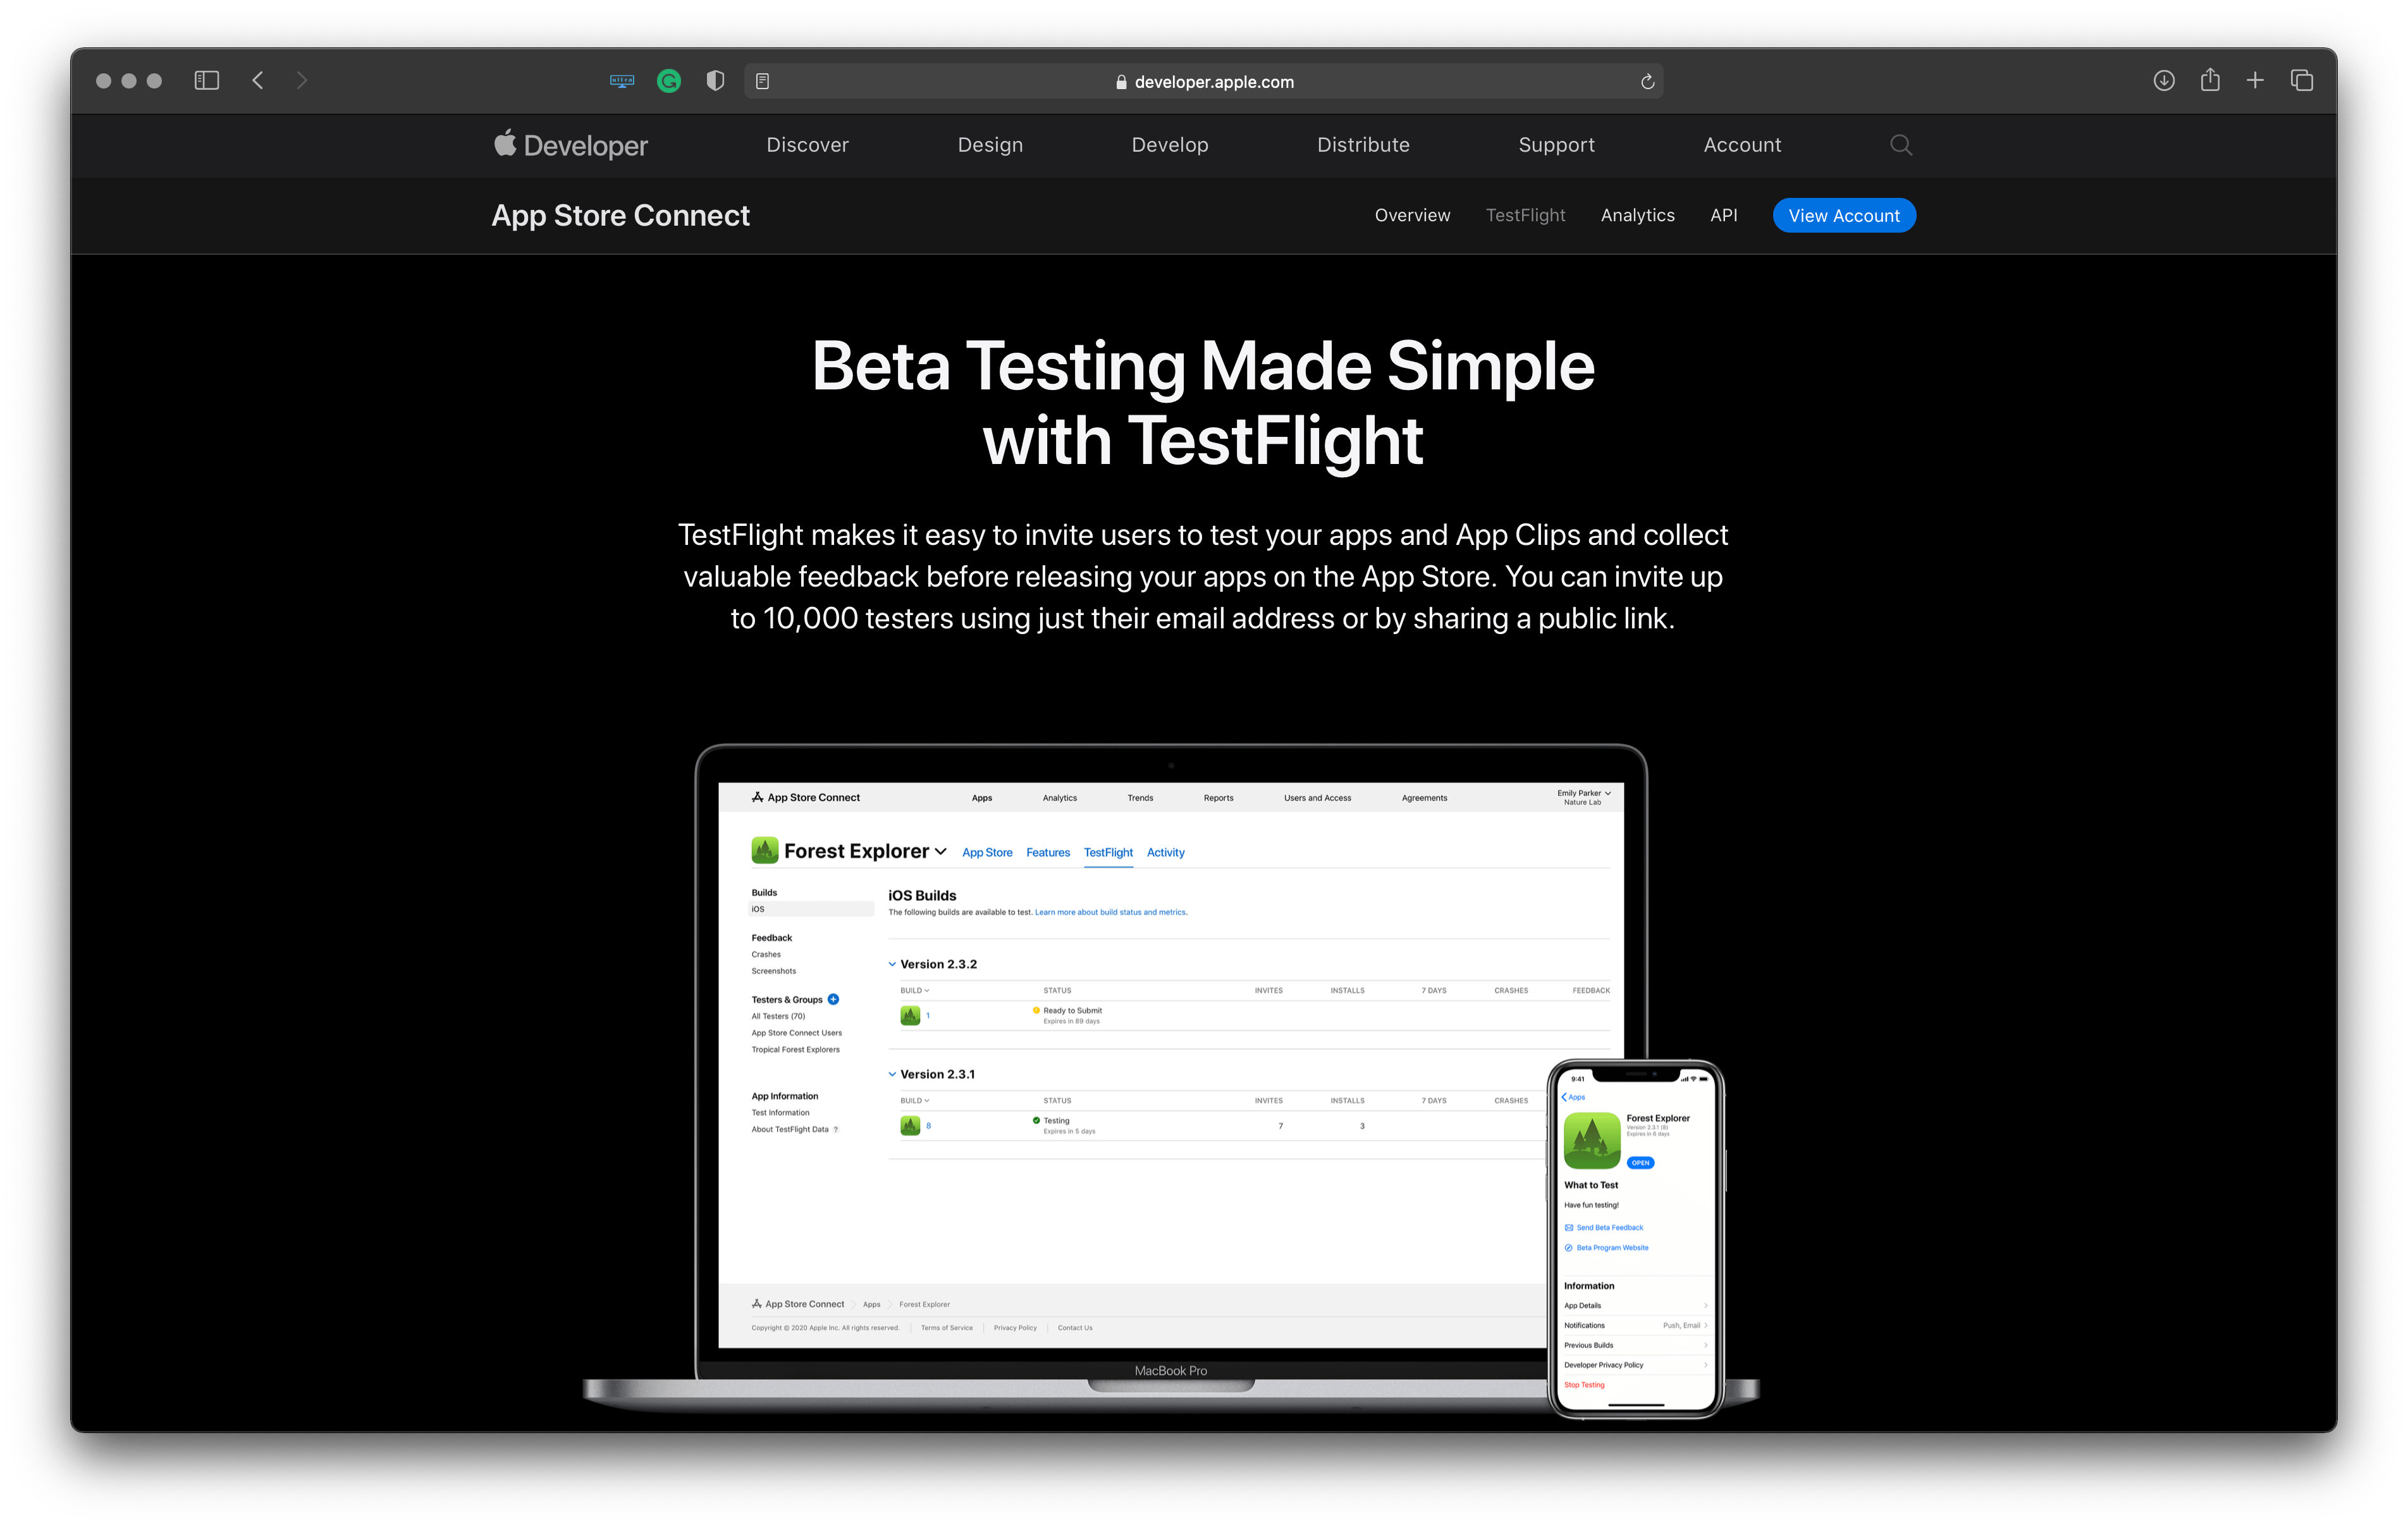The height and width of the screenshot is (1526, 2408).
Task: Click the Terms of Service footer link
Action: point(946,1328)
